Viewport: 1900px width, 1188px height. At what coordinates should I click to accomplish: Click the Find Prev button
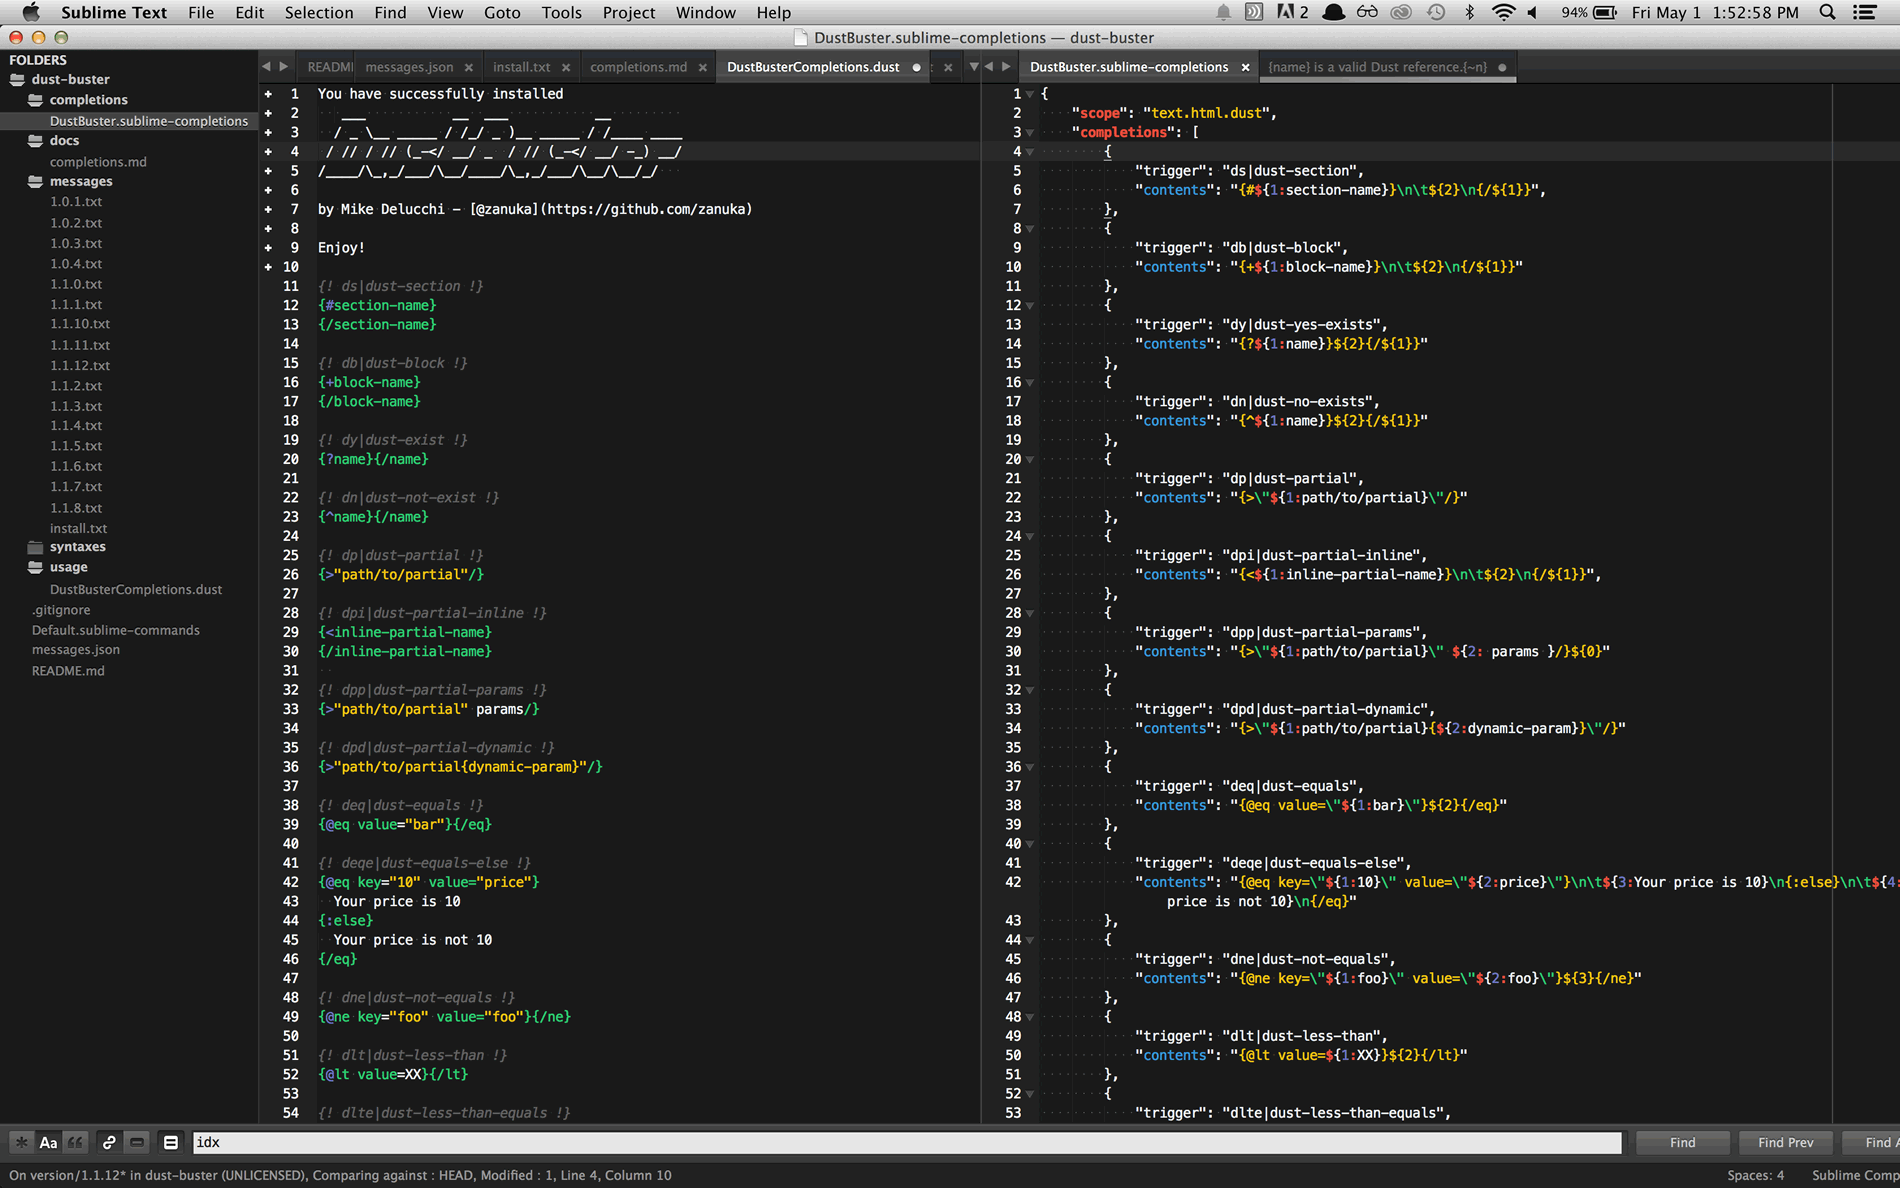(x=1785, y=1142)
